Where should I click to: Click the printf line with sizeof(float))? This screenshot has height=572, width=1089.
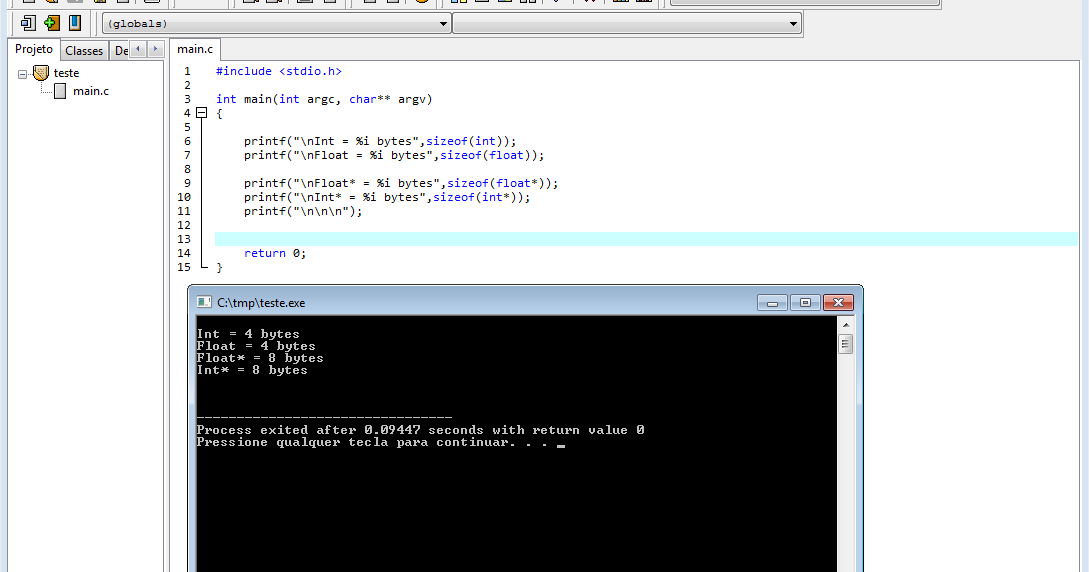[394, 155]
